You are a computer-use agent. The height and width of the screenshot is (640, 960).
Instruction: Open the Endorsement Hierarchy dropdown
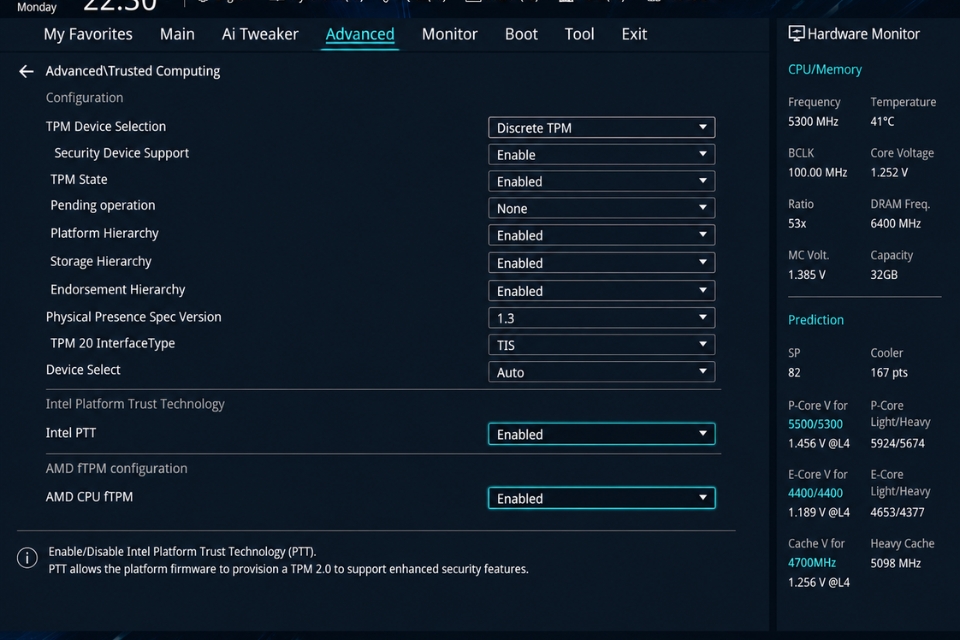click(601, 291)
